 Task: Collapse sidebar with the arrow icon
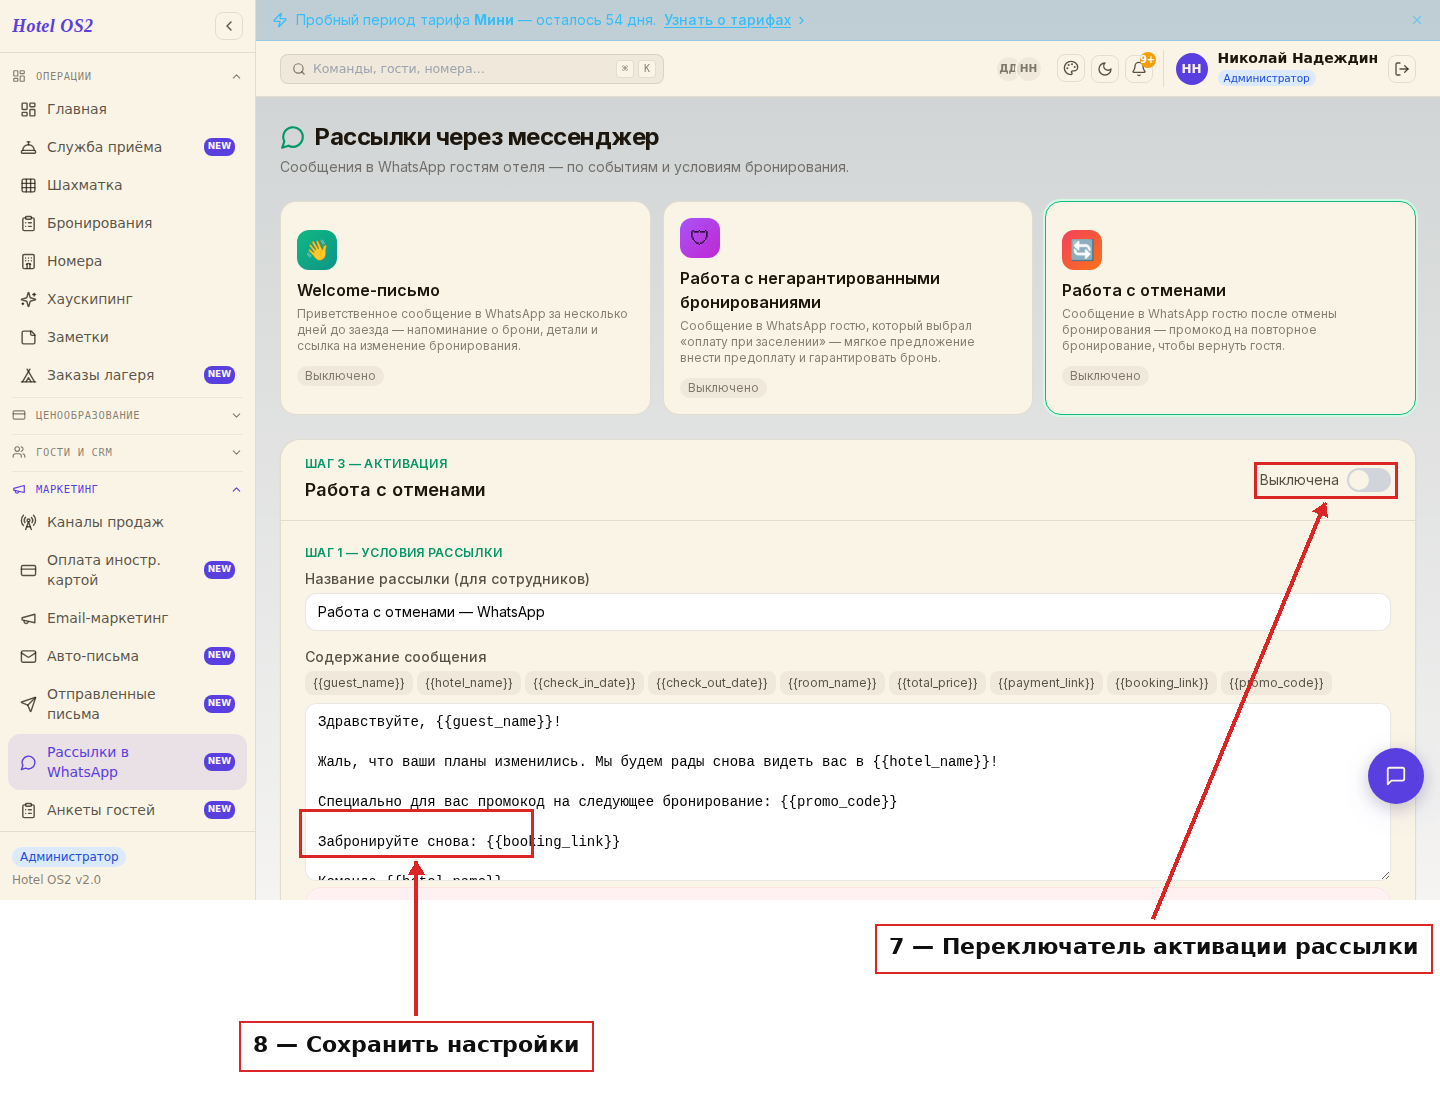tap(229, 26)
